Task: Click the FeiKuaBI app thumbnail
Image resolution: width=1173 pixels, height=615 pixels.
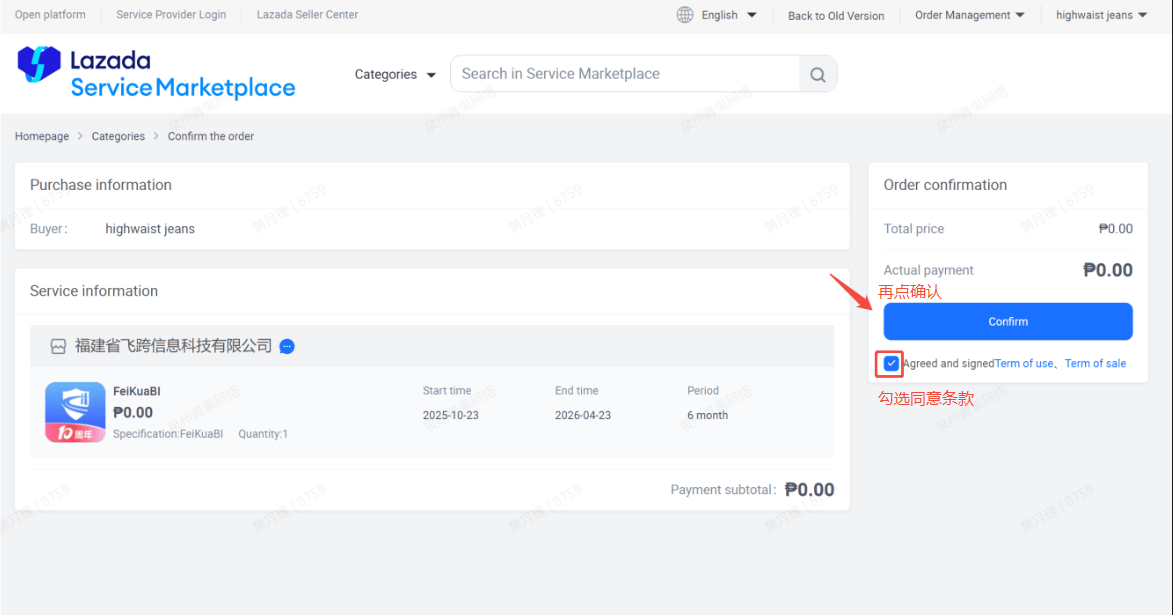Action: tap(75, 412)
